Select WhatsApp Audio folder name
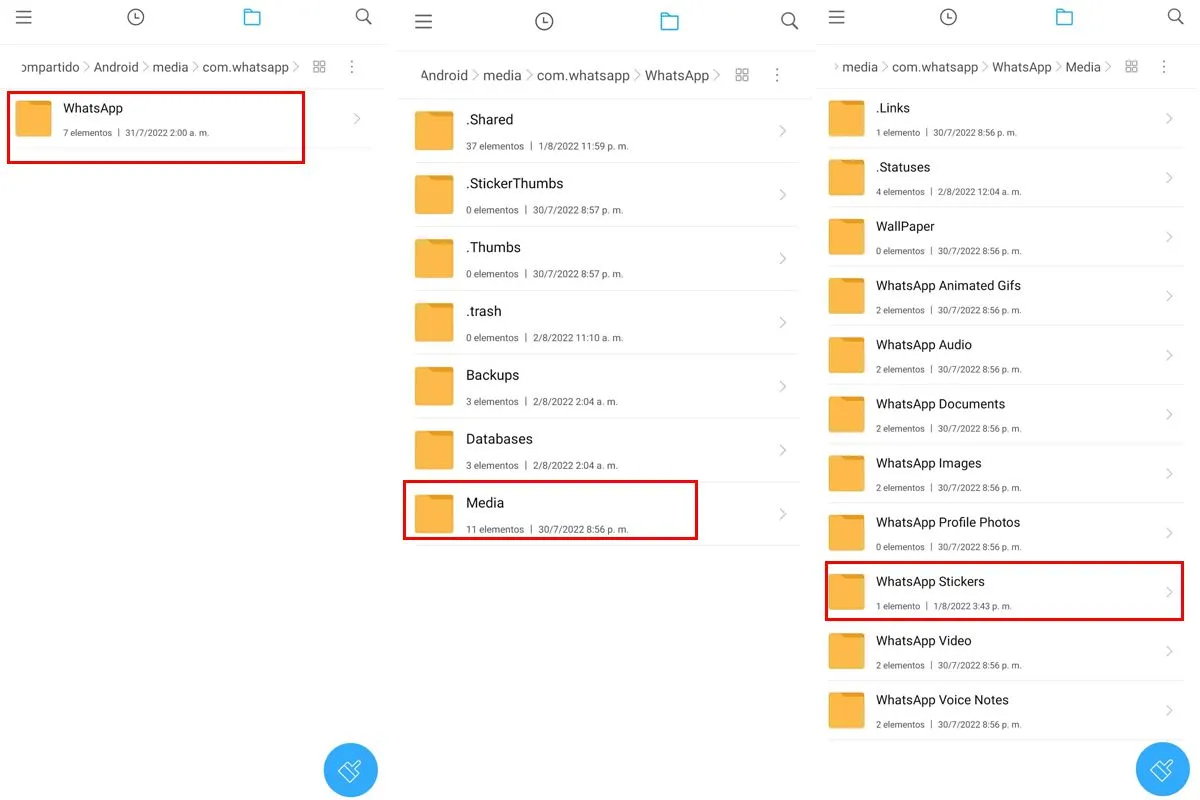The image size is (1200, 800). 924,345
